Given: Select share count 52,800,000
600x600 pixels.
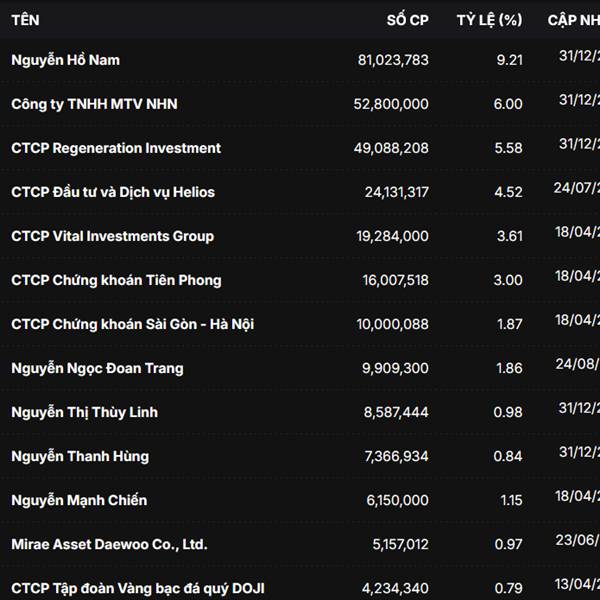Looking at the screenshot, I should tap(391, 104).
